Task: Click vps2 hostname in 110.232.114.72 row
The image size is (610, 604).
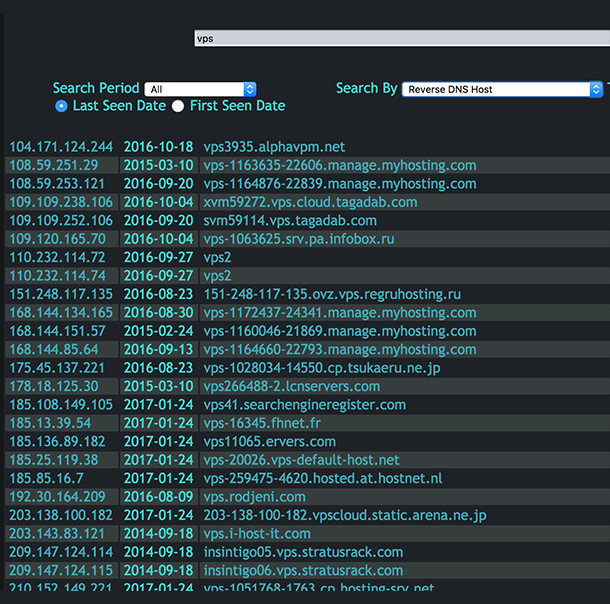Action: coord(217,258)
